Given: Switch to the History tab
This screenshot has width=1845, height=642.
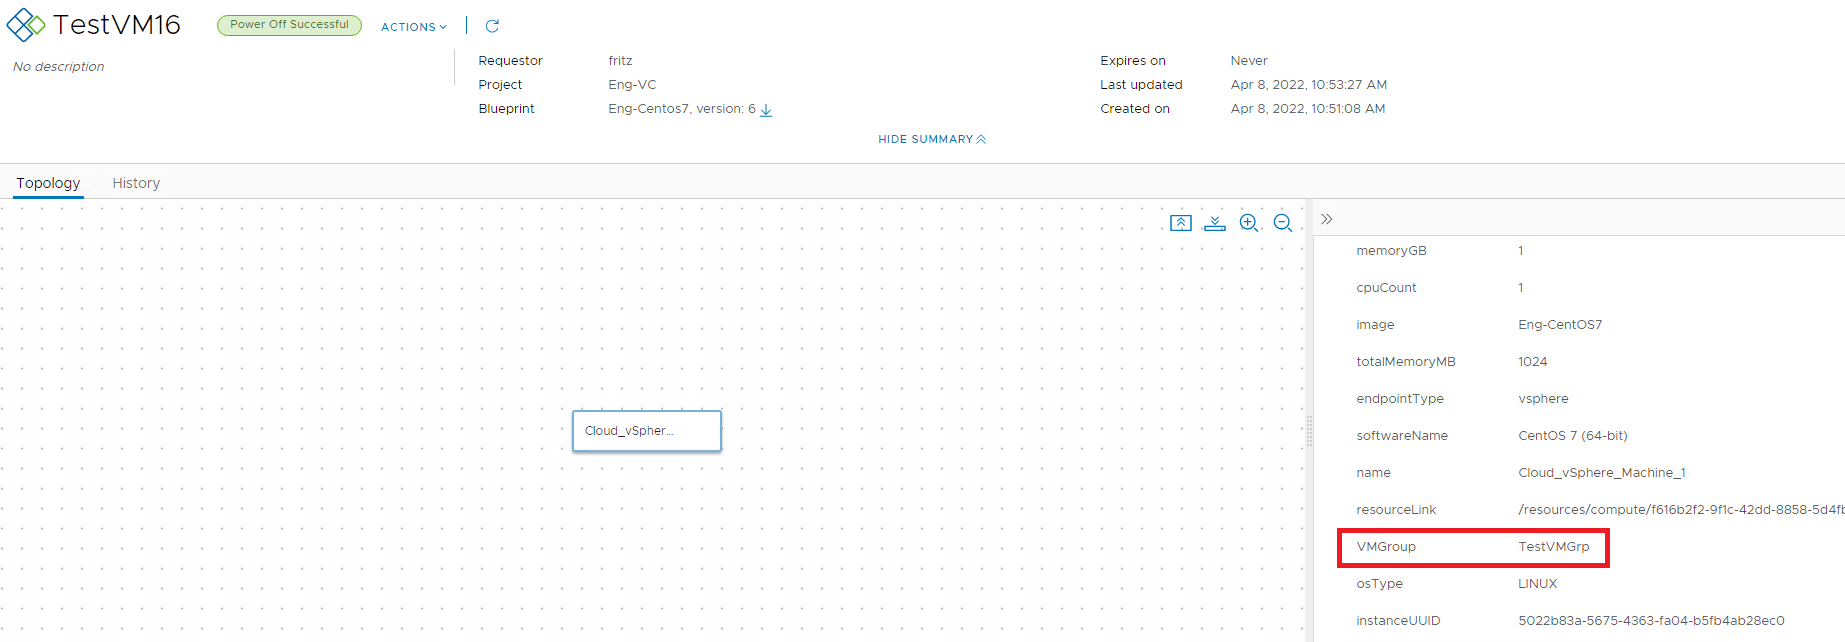Looking at the screenshot, I should click(136, 183).
